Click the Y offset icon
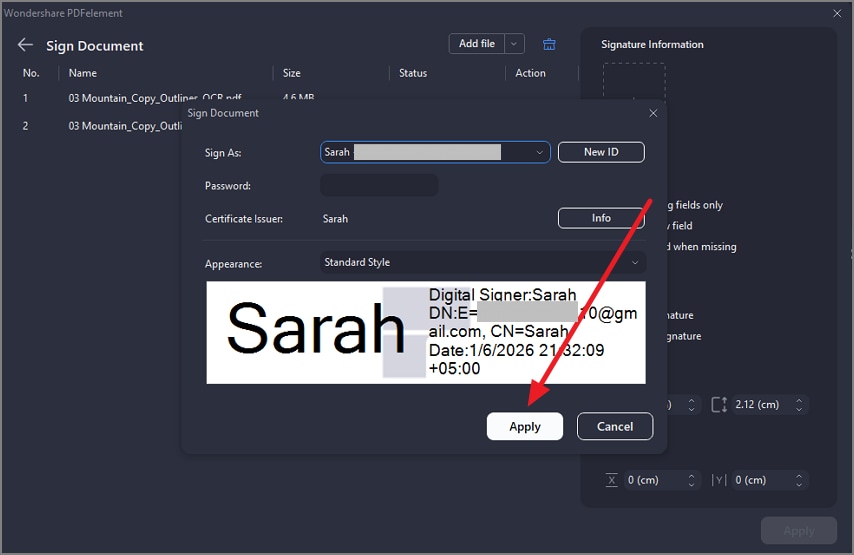The width and height of the screenshot is (854, 555). pos(719,480)
